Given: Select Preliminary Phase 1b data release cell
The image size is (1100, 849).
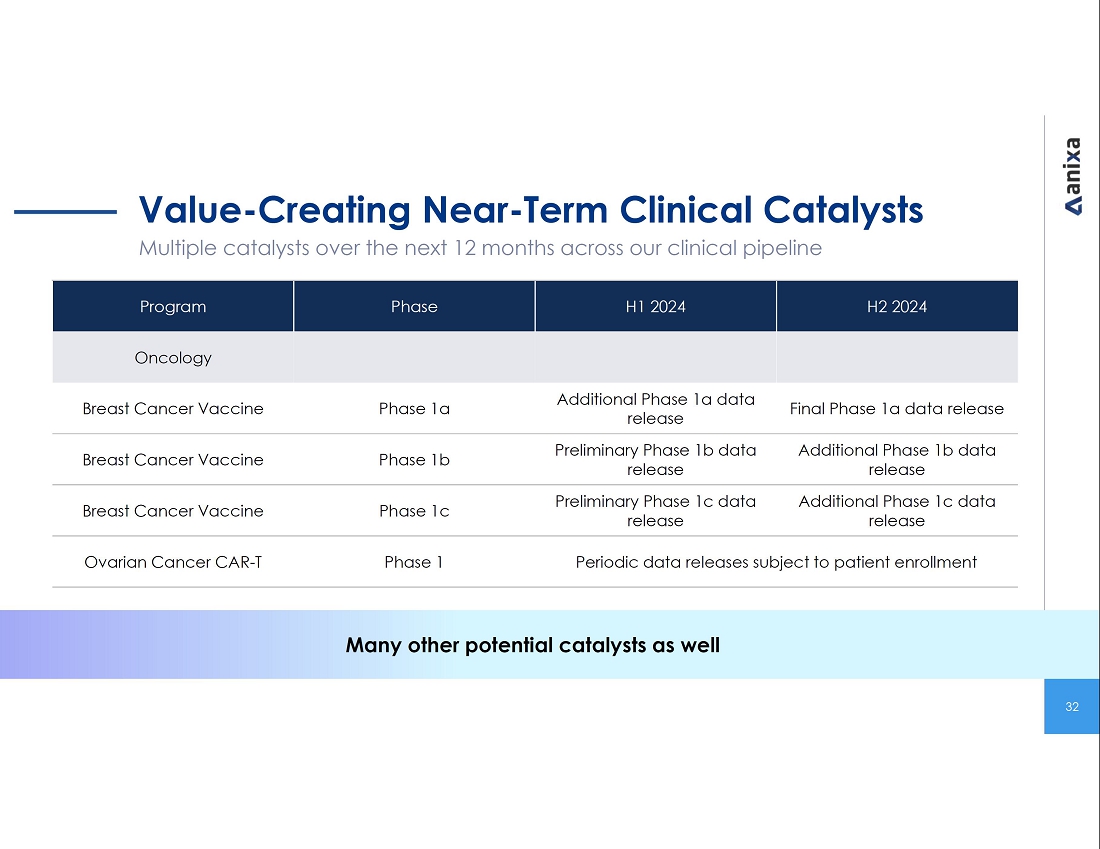Looking at the screenshot, I should pyautogui.click(x=655, y=460).
